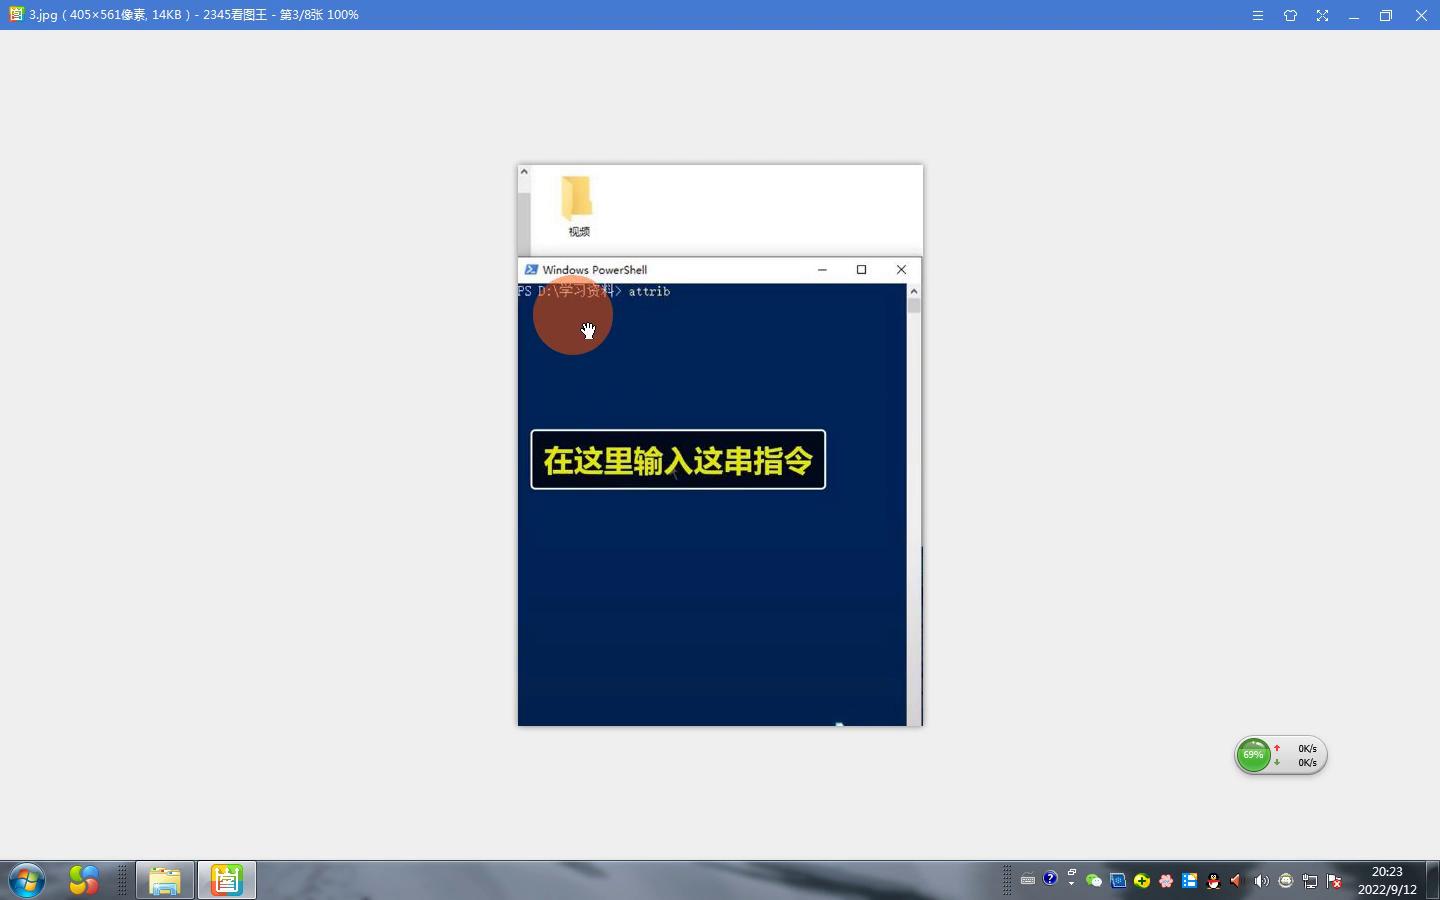Click the speaker volume tray icon
Image resolution: width=1440 pixels, height=900 pixels.
pos(1261,881)
